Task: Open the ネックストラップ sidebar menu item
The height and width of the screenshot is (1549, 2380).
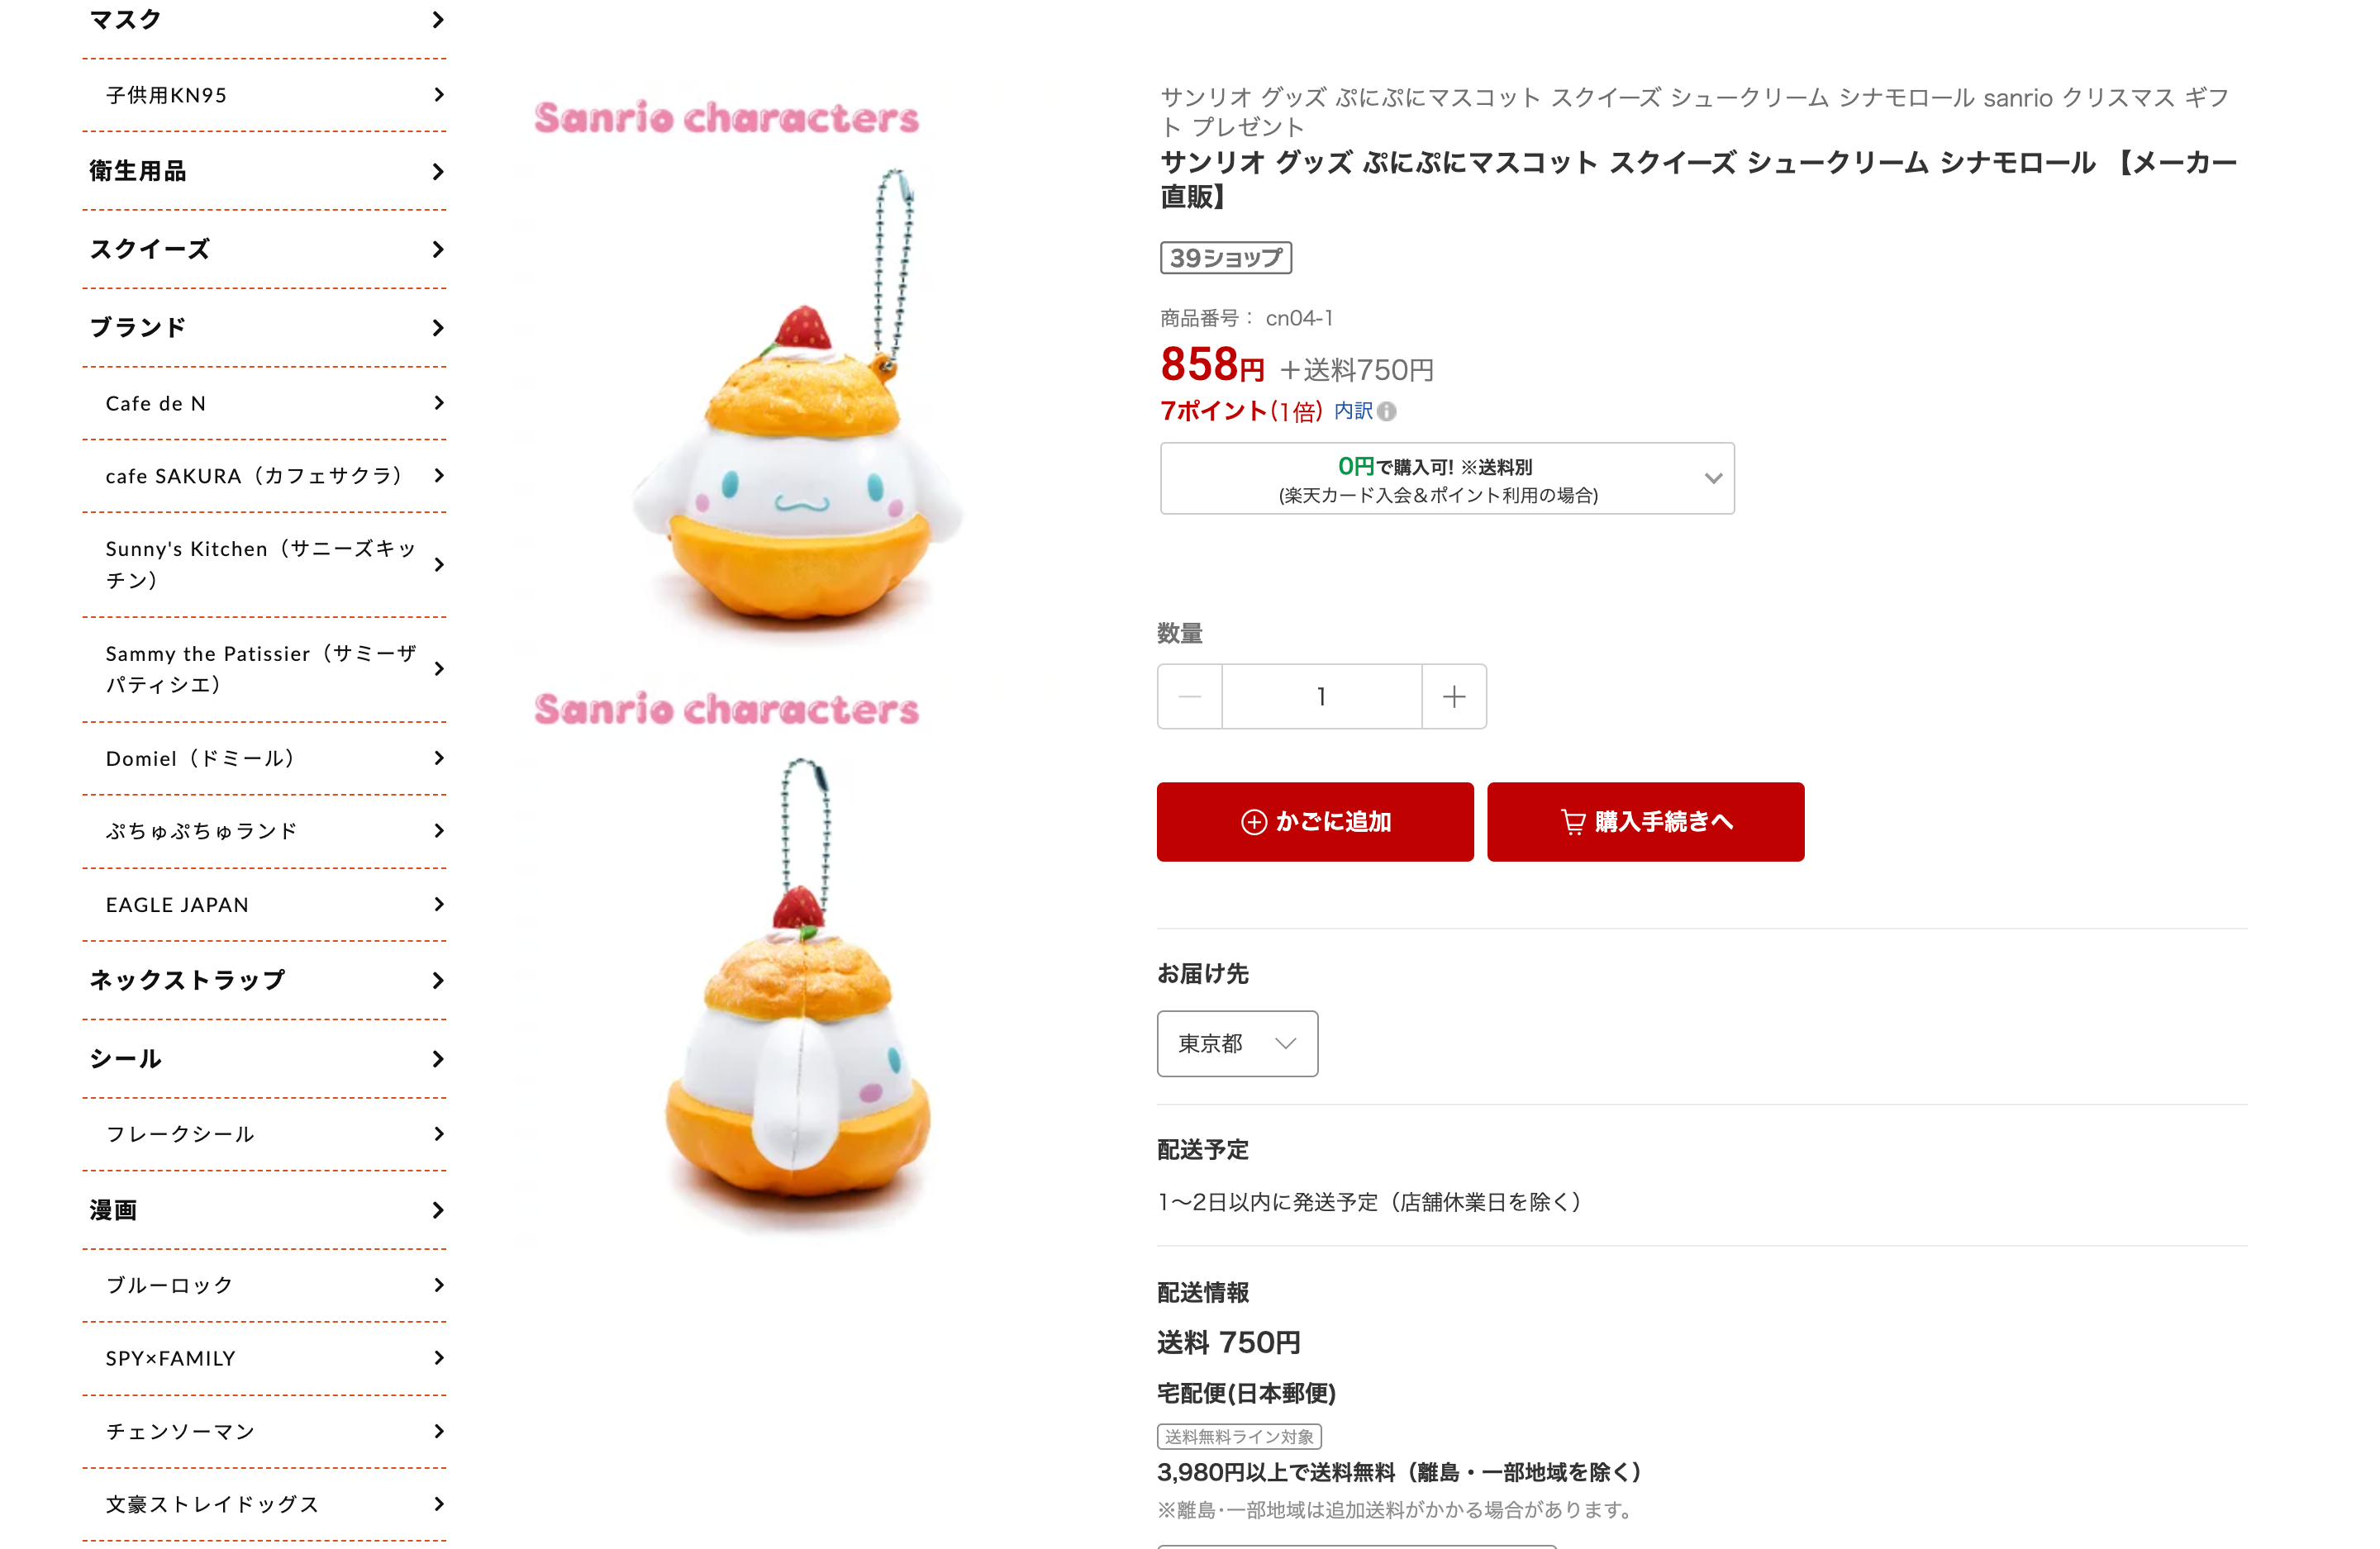Action: pyautogui.click(x=265, y=980)
